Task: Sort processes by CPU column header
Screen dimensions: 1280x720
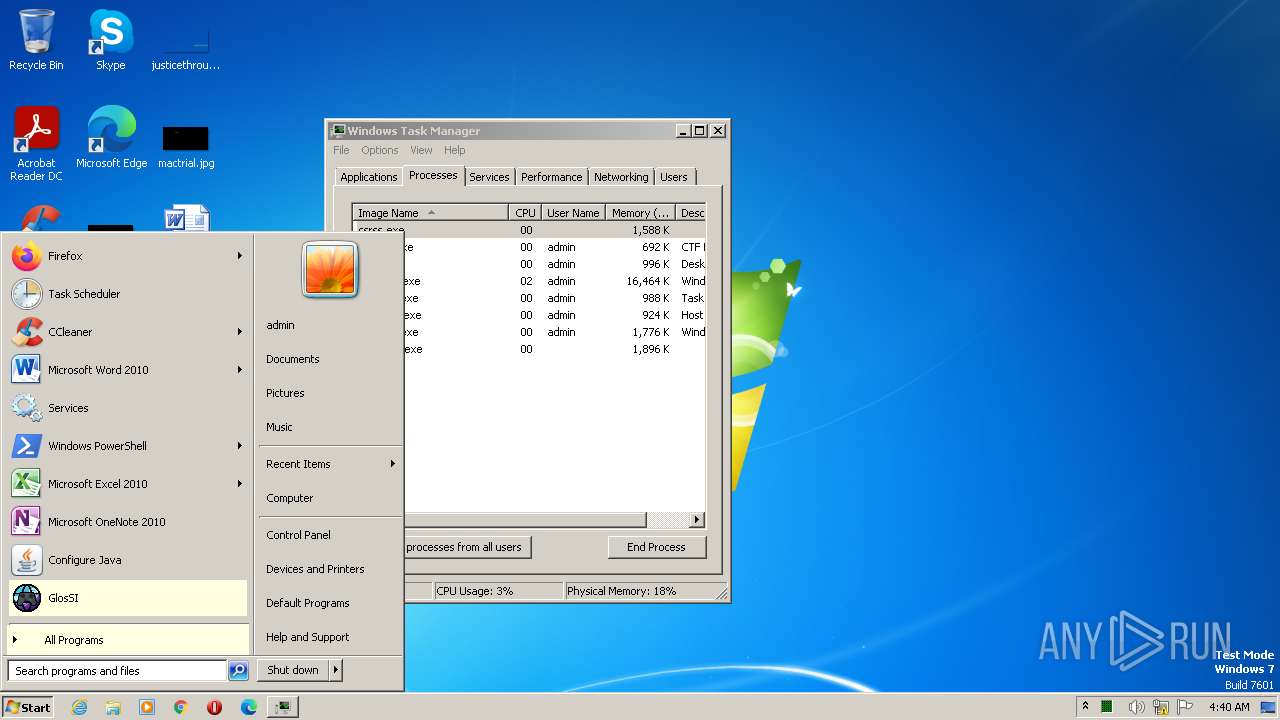Action: click(x=525, y=213)
